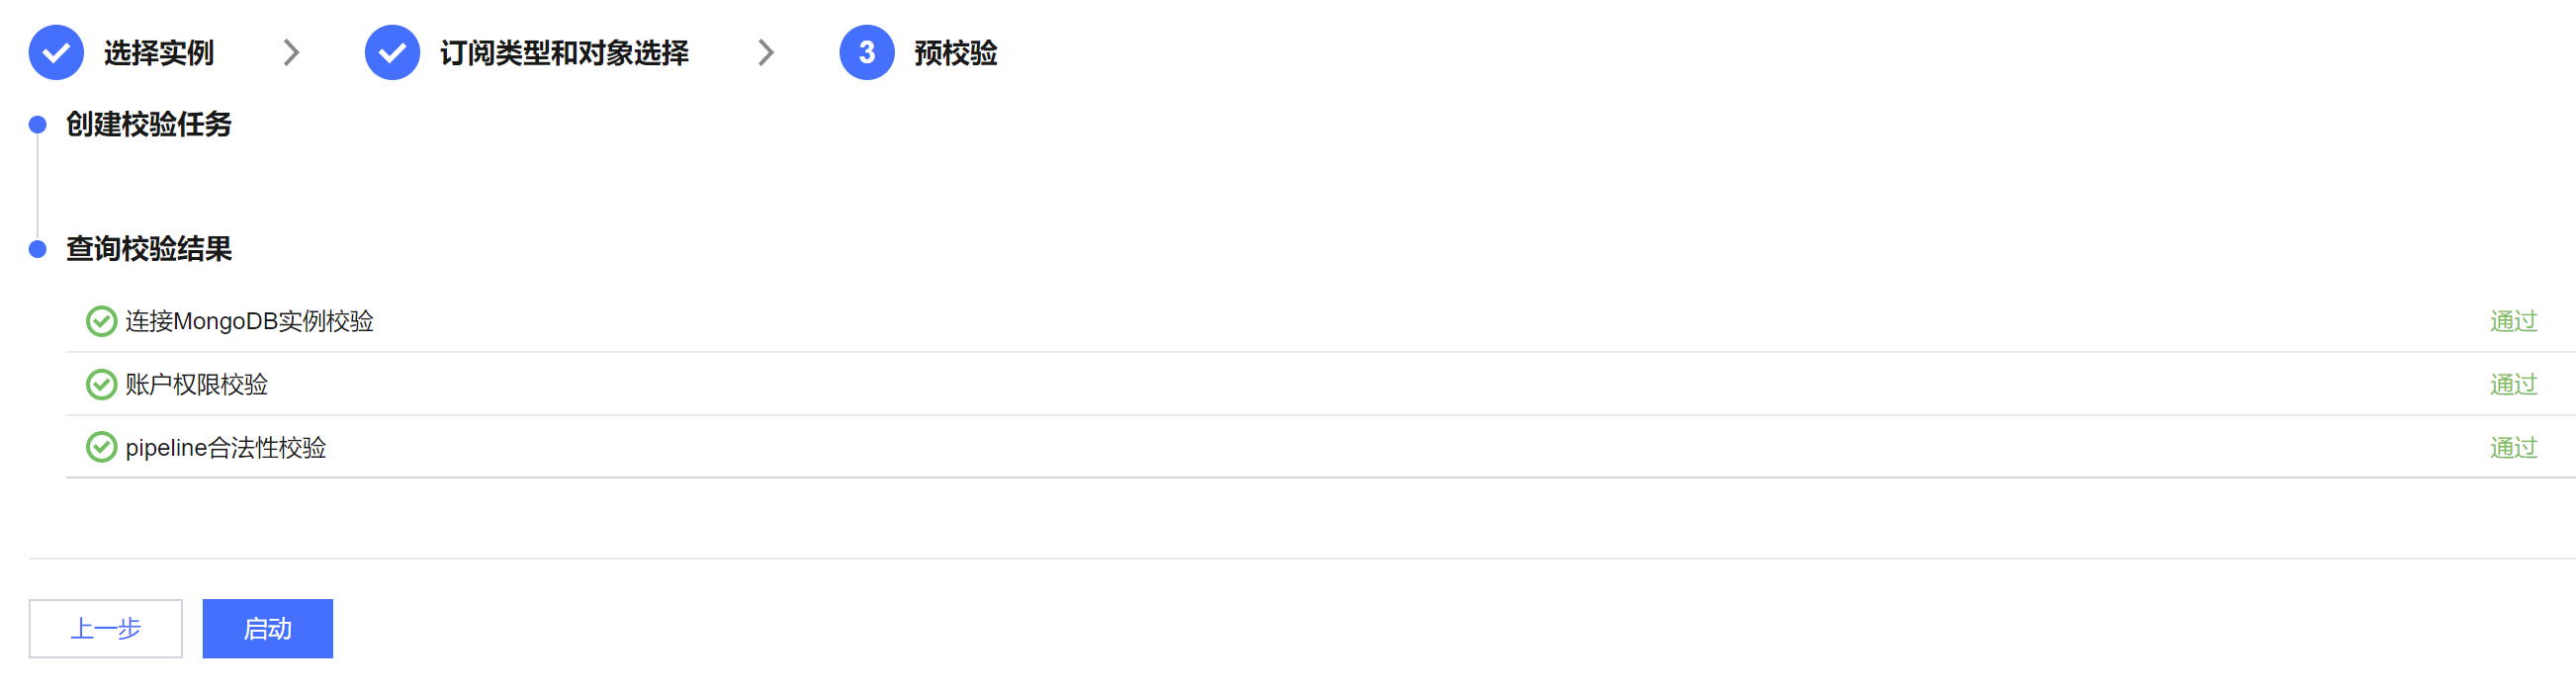Click the green check icon beside pipeline合法性校验

101,447
